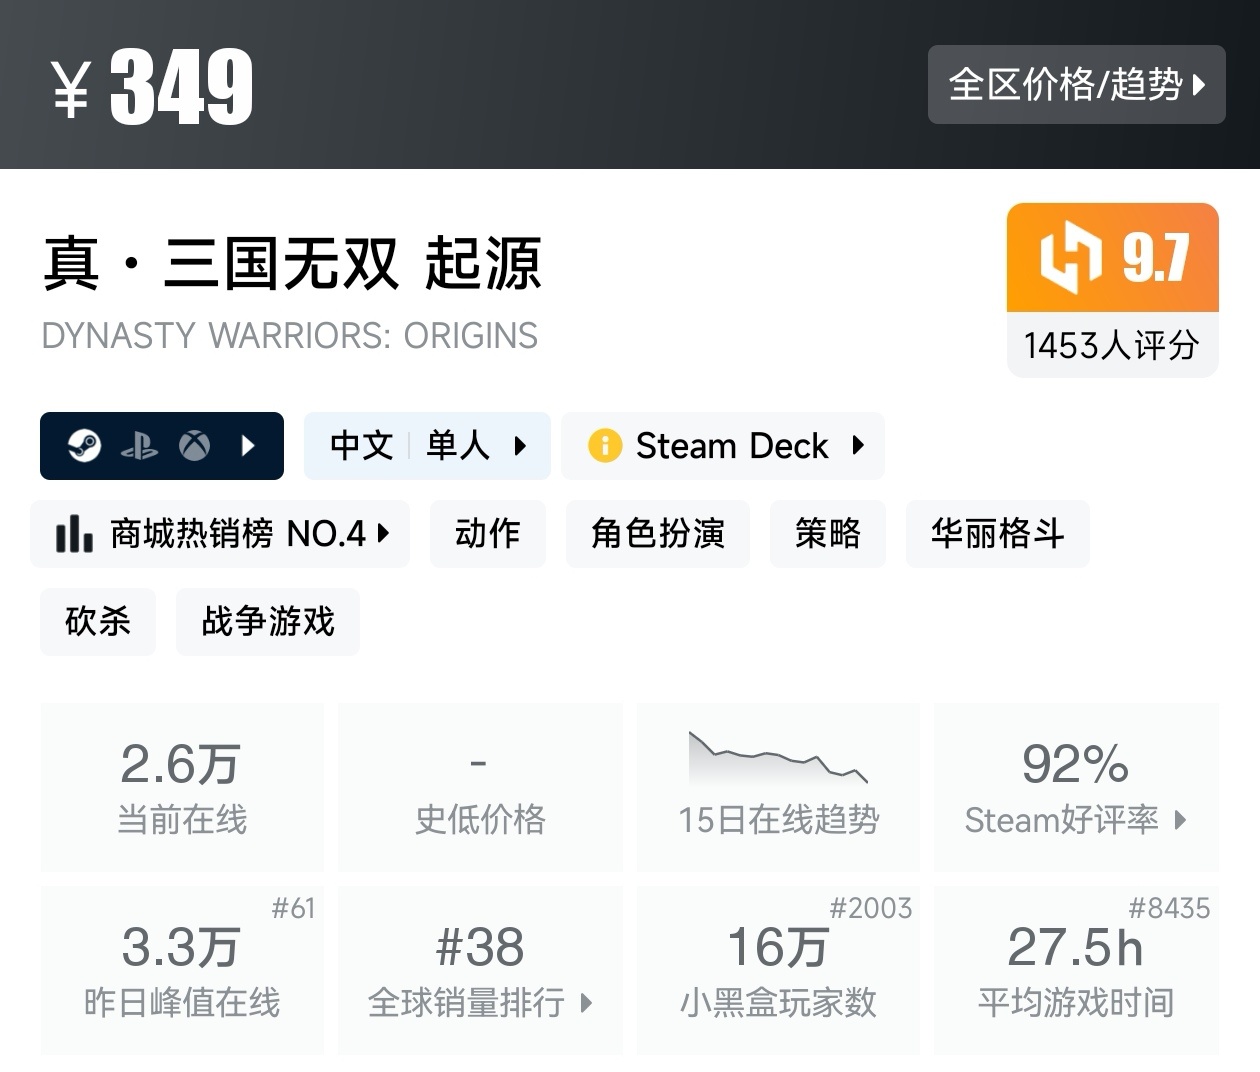Click the PlayStation platform icon
This screenshot has height=1072, width=1260.
pos(139,446)
